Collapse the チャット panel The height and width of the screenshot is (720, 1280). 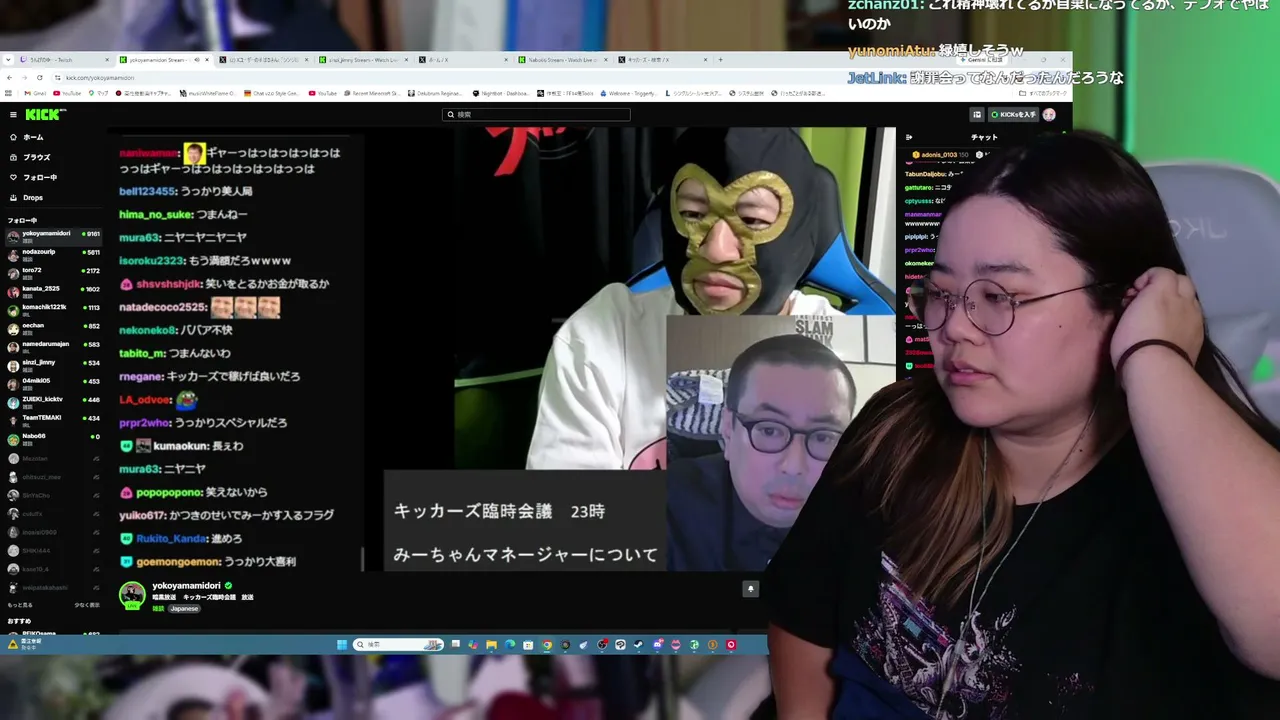point(909,137)
